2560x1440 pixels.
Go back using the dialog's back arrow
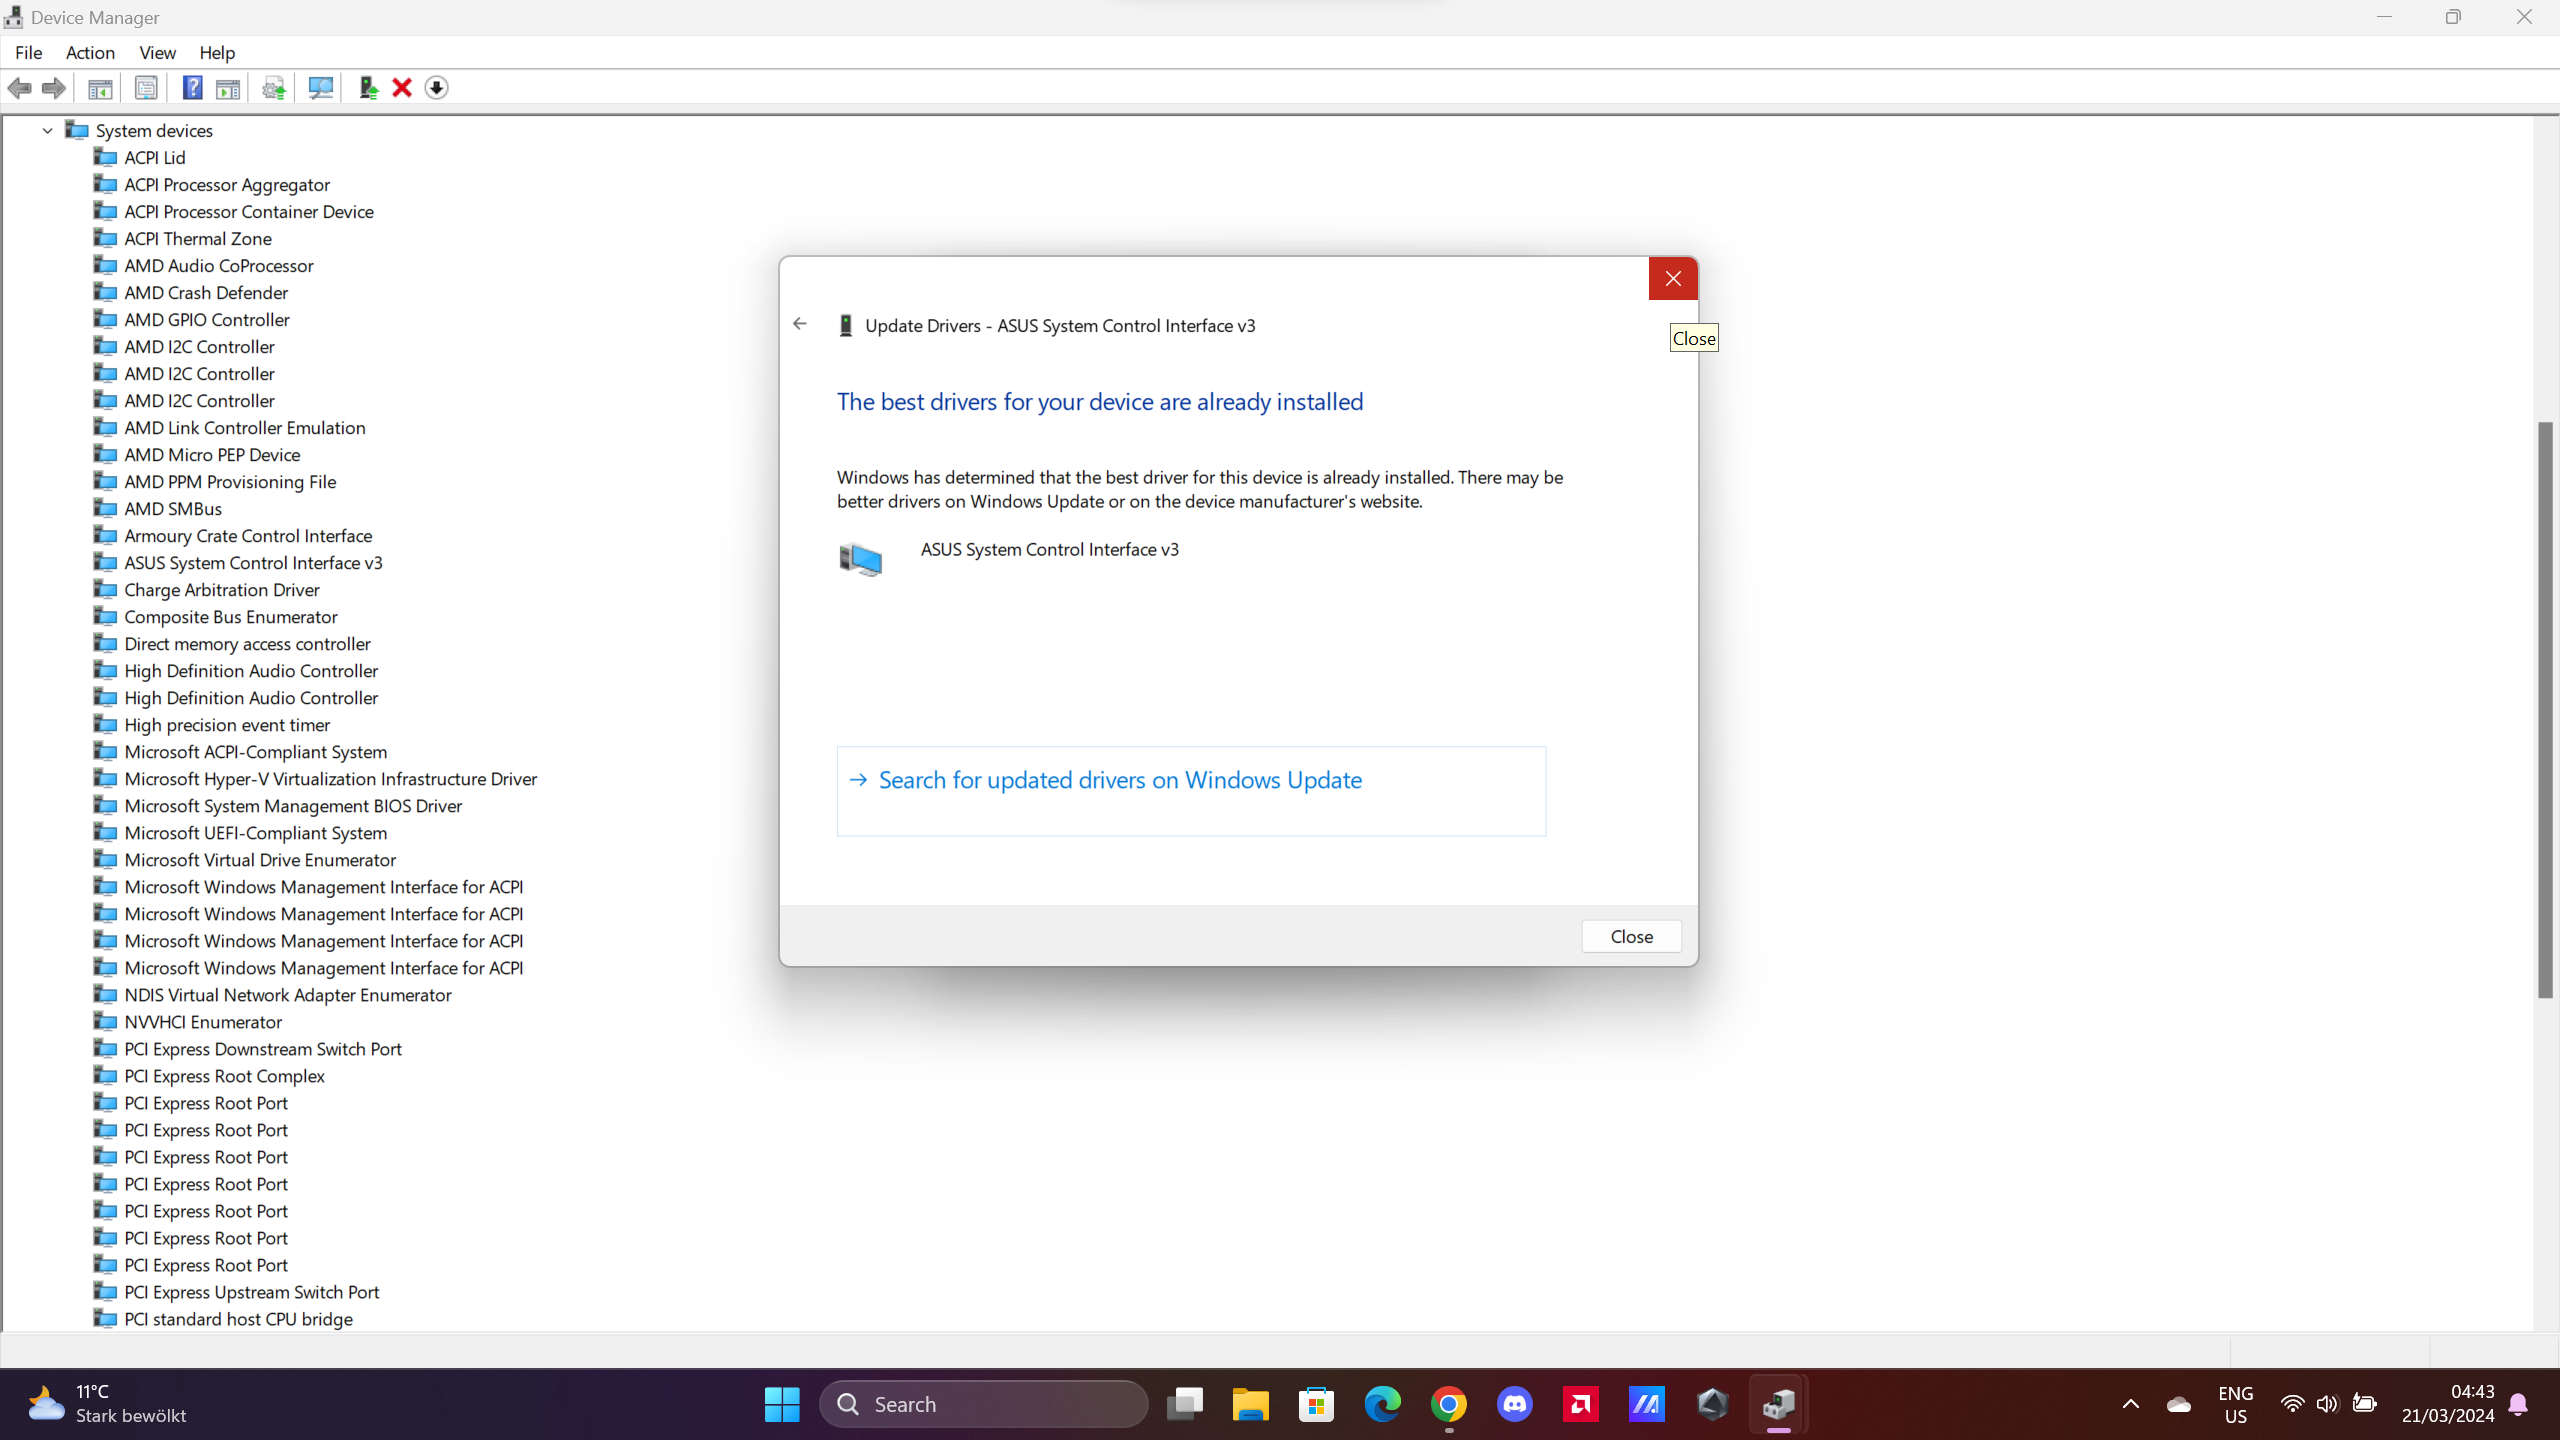pos(800,324)
